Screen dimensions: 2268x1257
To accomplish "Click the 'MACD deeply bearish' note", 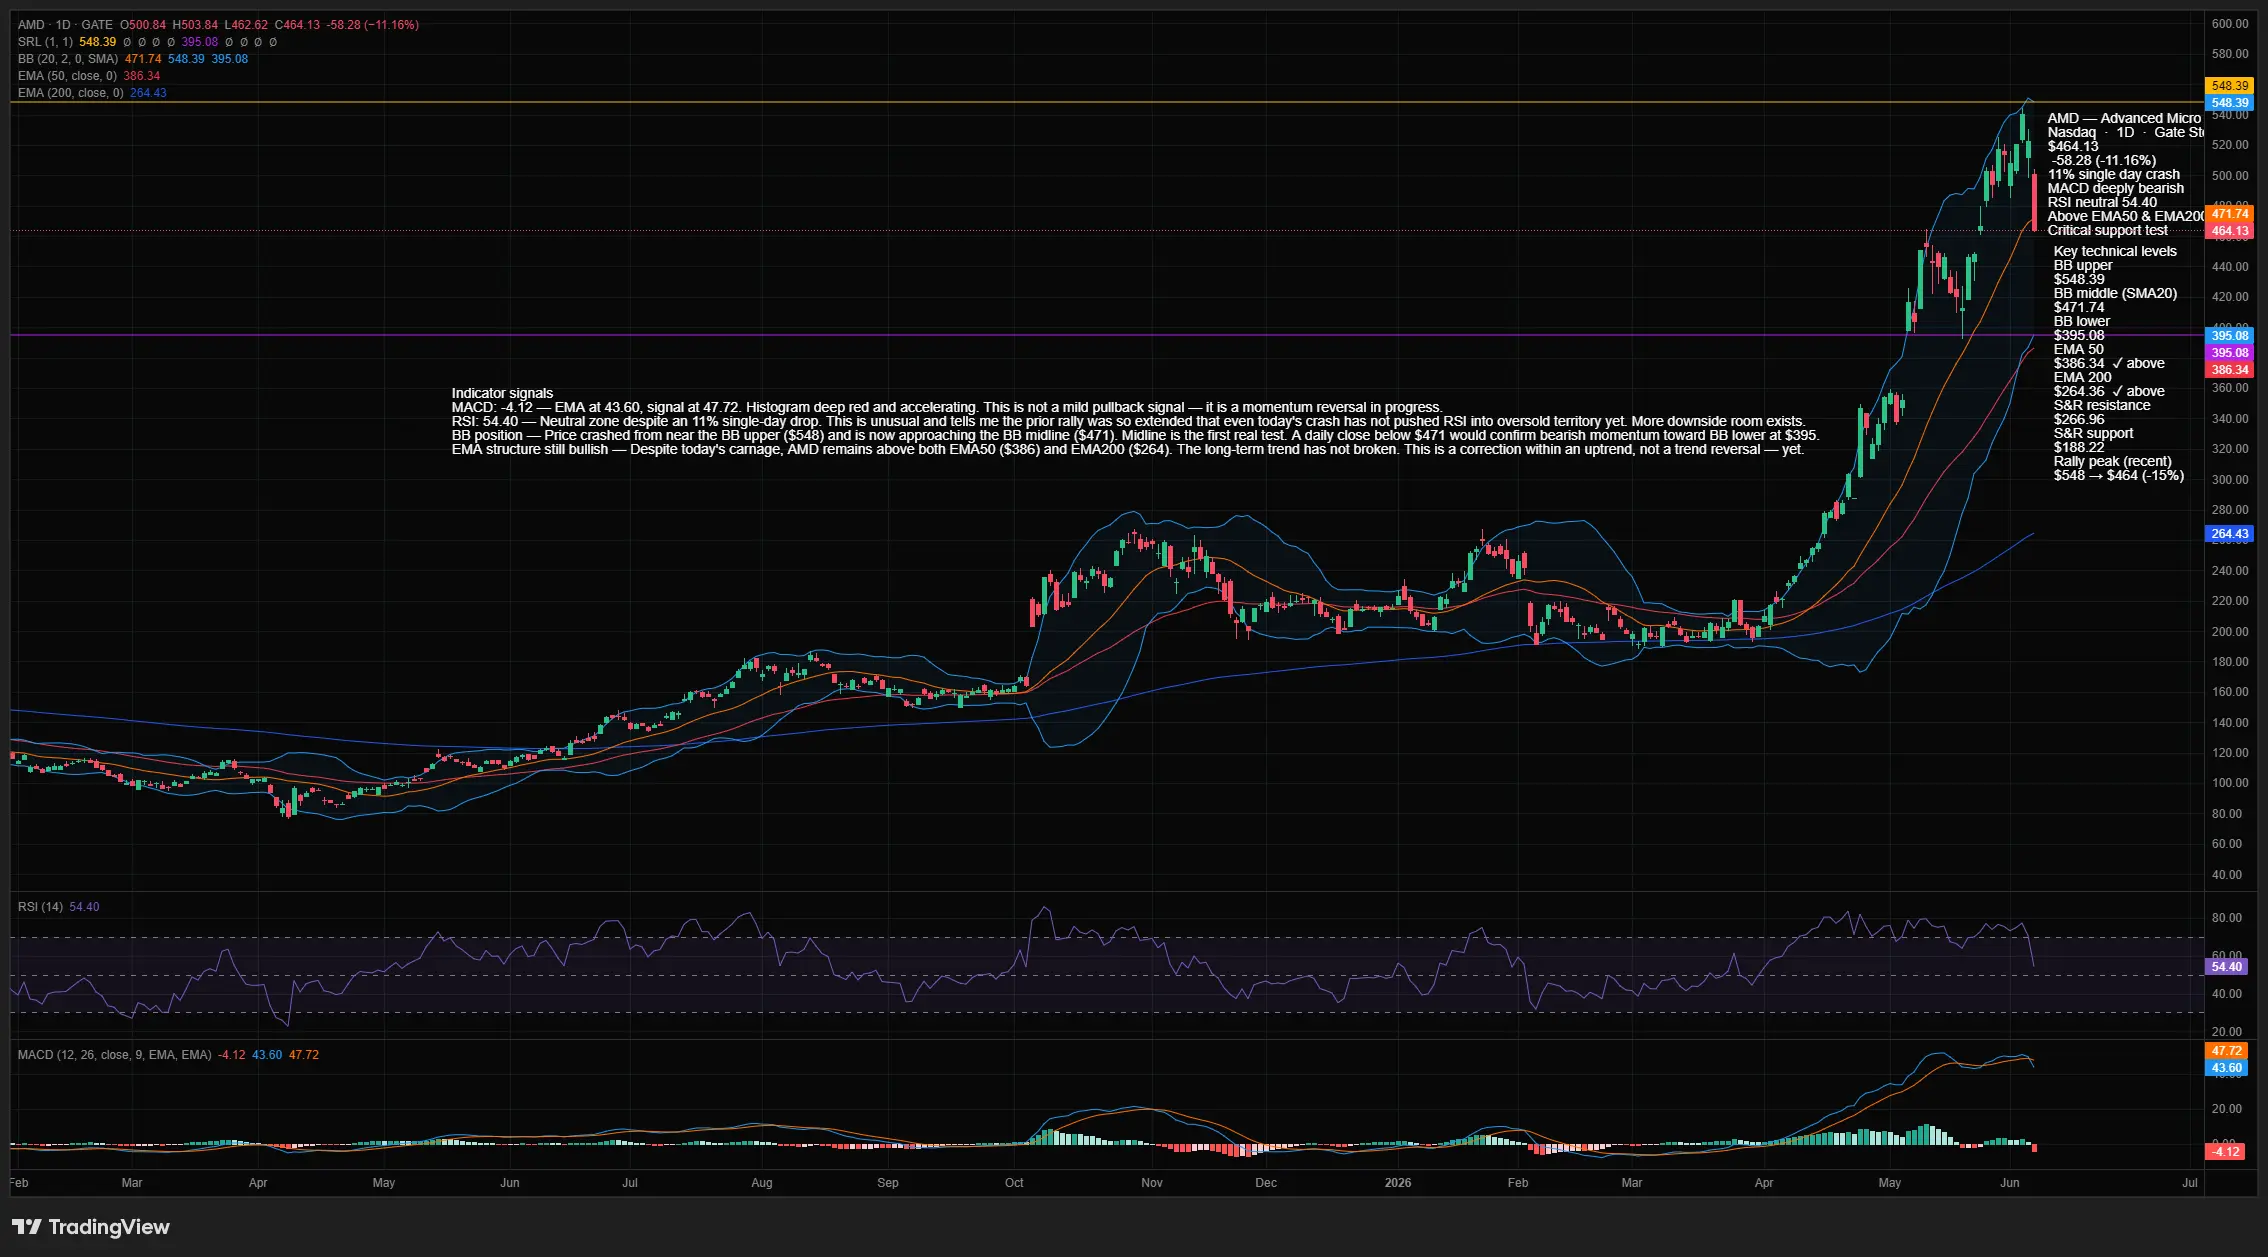I will 2116,188.
